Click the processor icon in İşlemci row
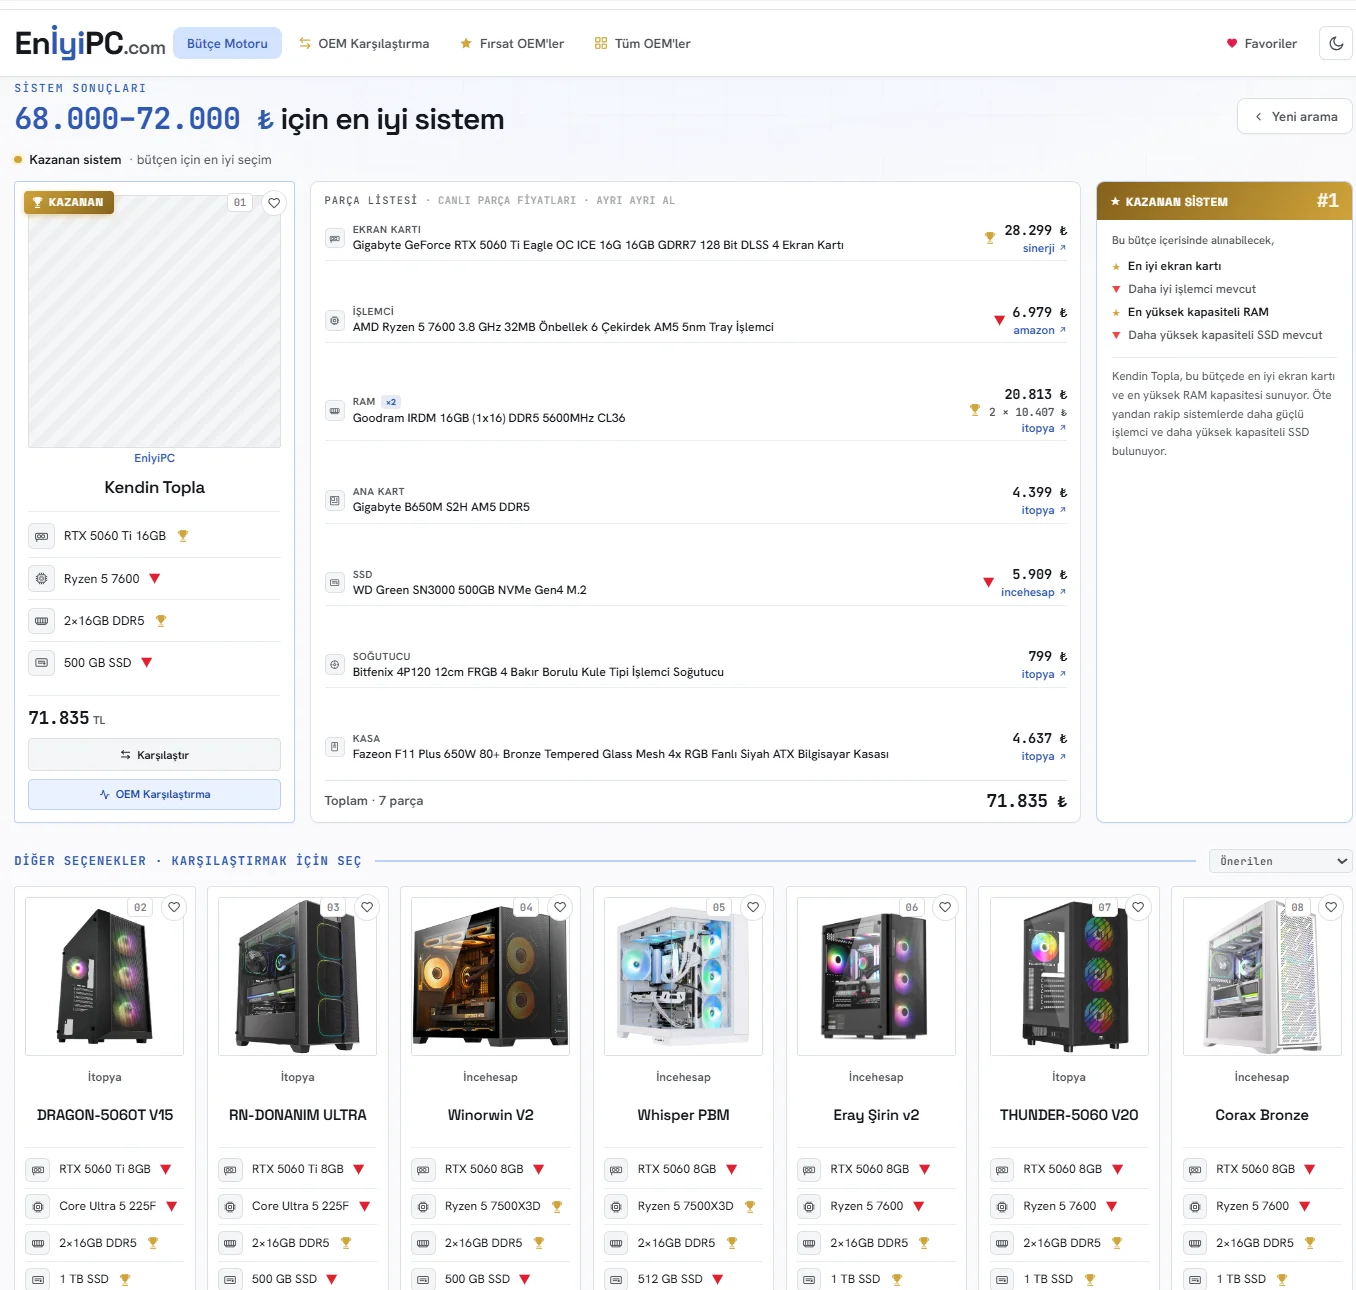Screen dimensions: 1356x1290 [334, 320]
